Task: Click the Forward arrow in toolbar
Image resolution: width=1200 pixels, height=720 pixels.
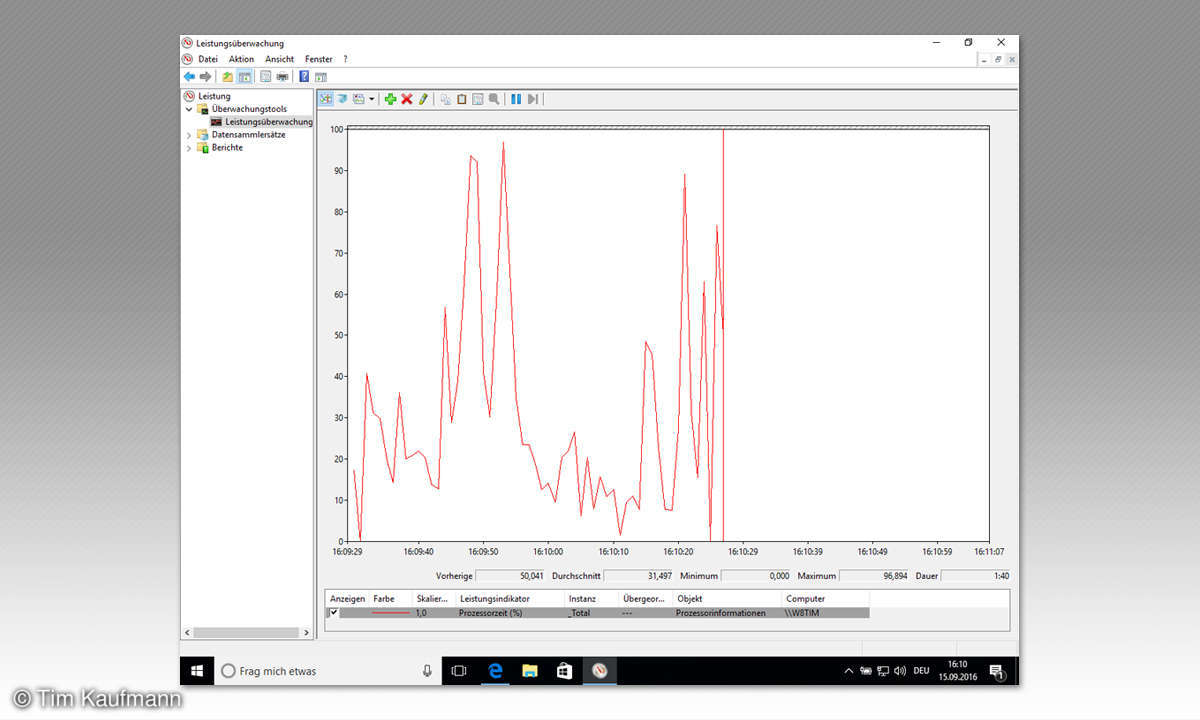Action: [x=205, y=76]
